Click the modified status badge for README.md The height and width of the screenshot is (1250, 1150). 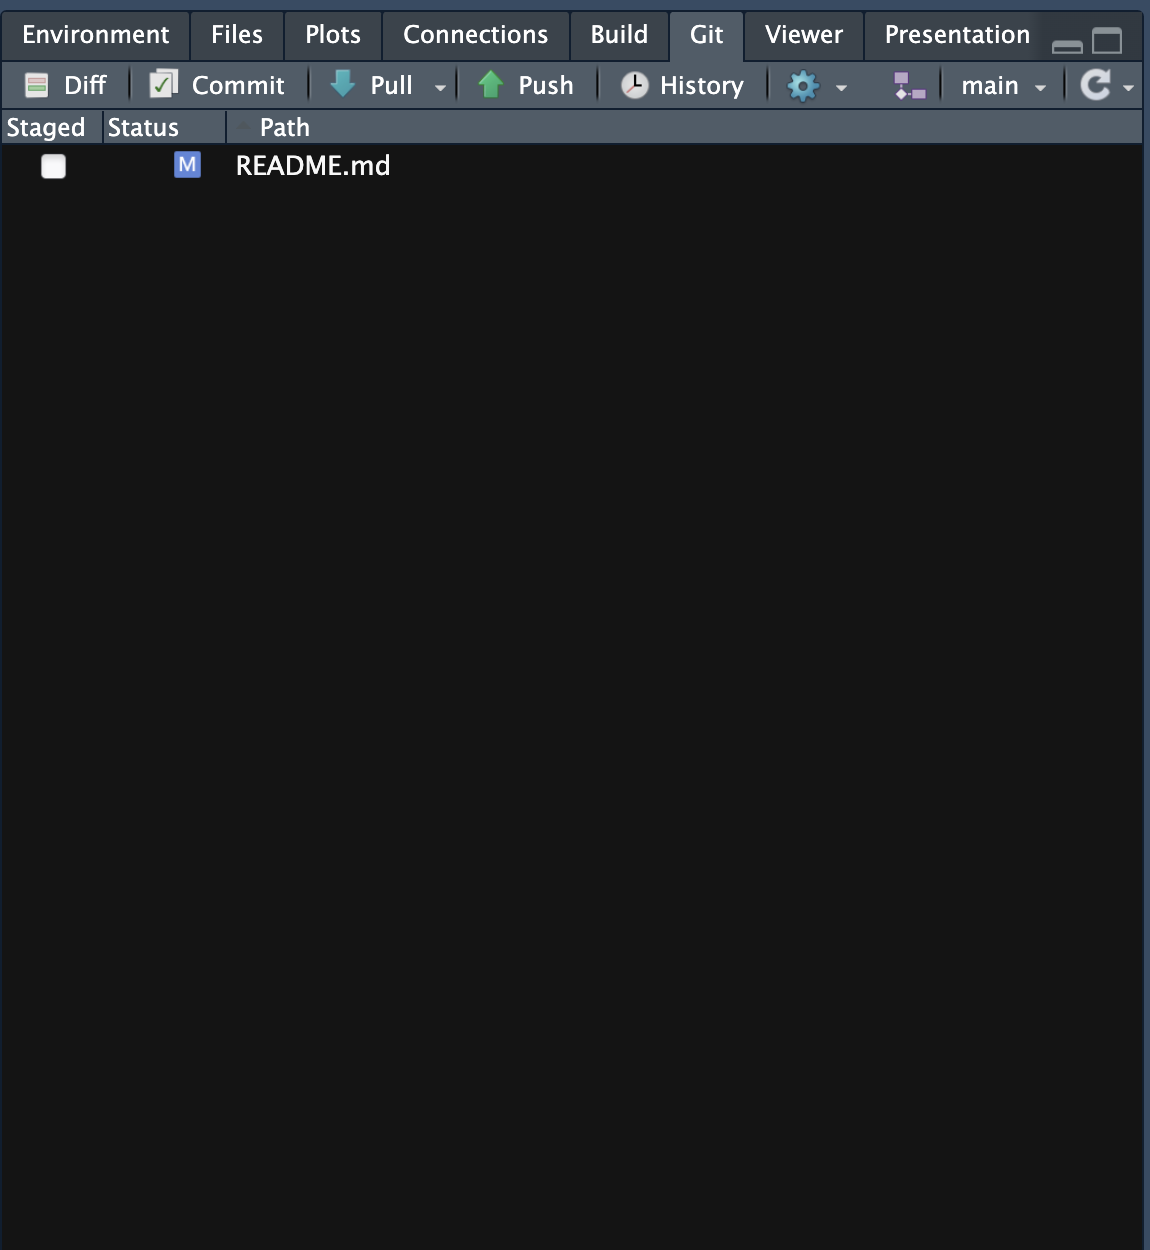[187, 165]
